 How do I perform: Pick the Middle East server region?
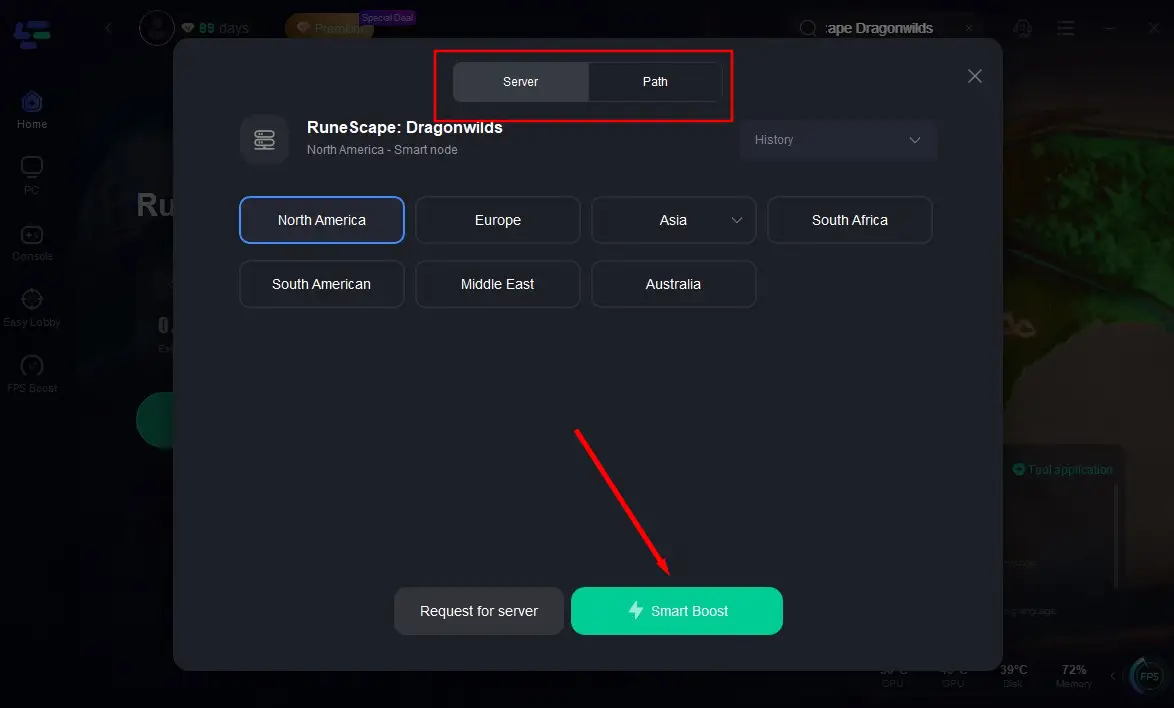(498, 284)
